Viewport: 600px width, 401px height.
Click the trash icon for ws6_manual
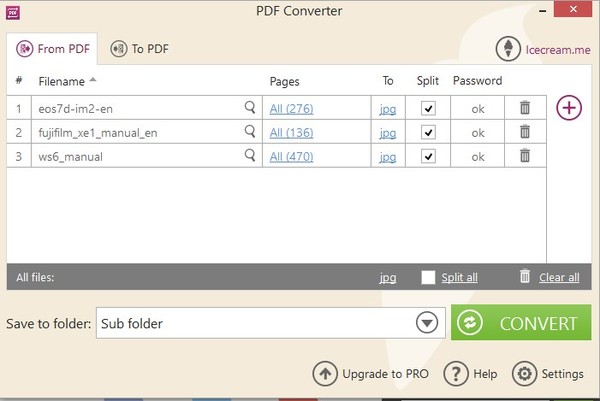(525, 156)
